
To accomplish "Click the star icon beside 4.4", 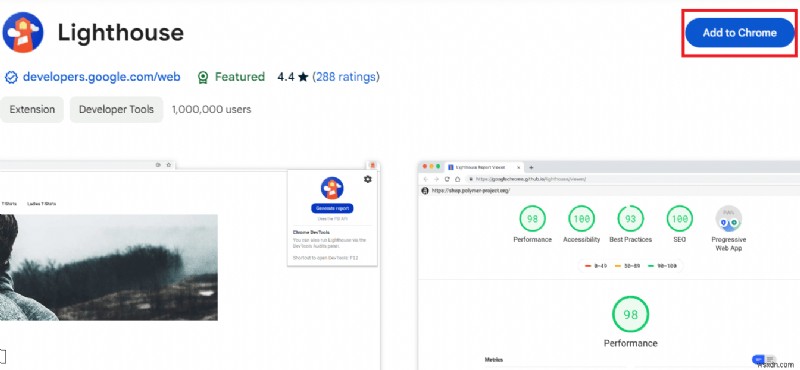I will [303, 77].
